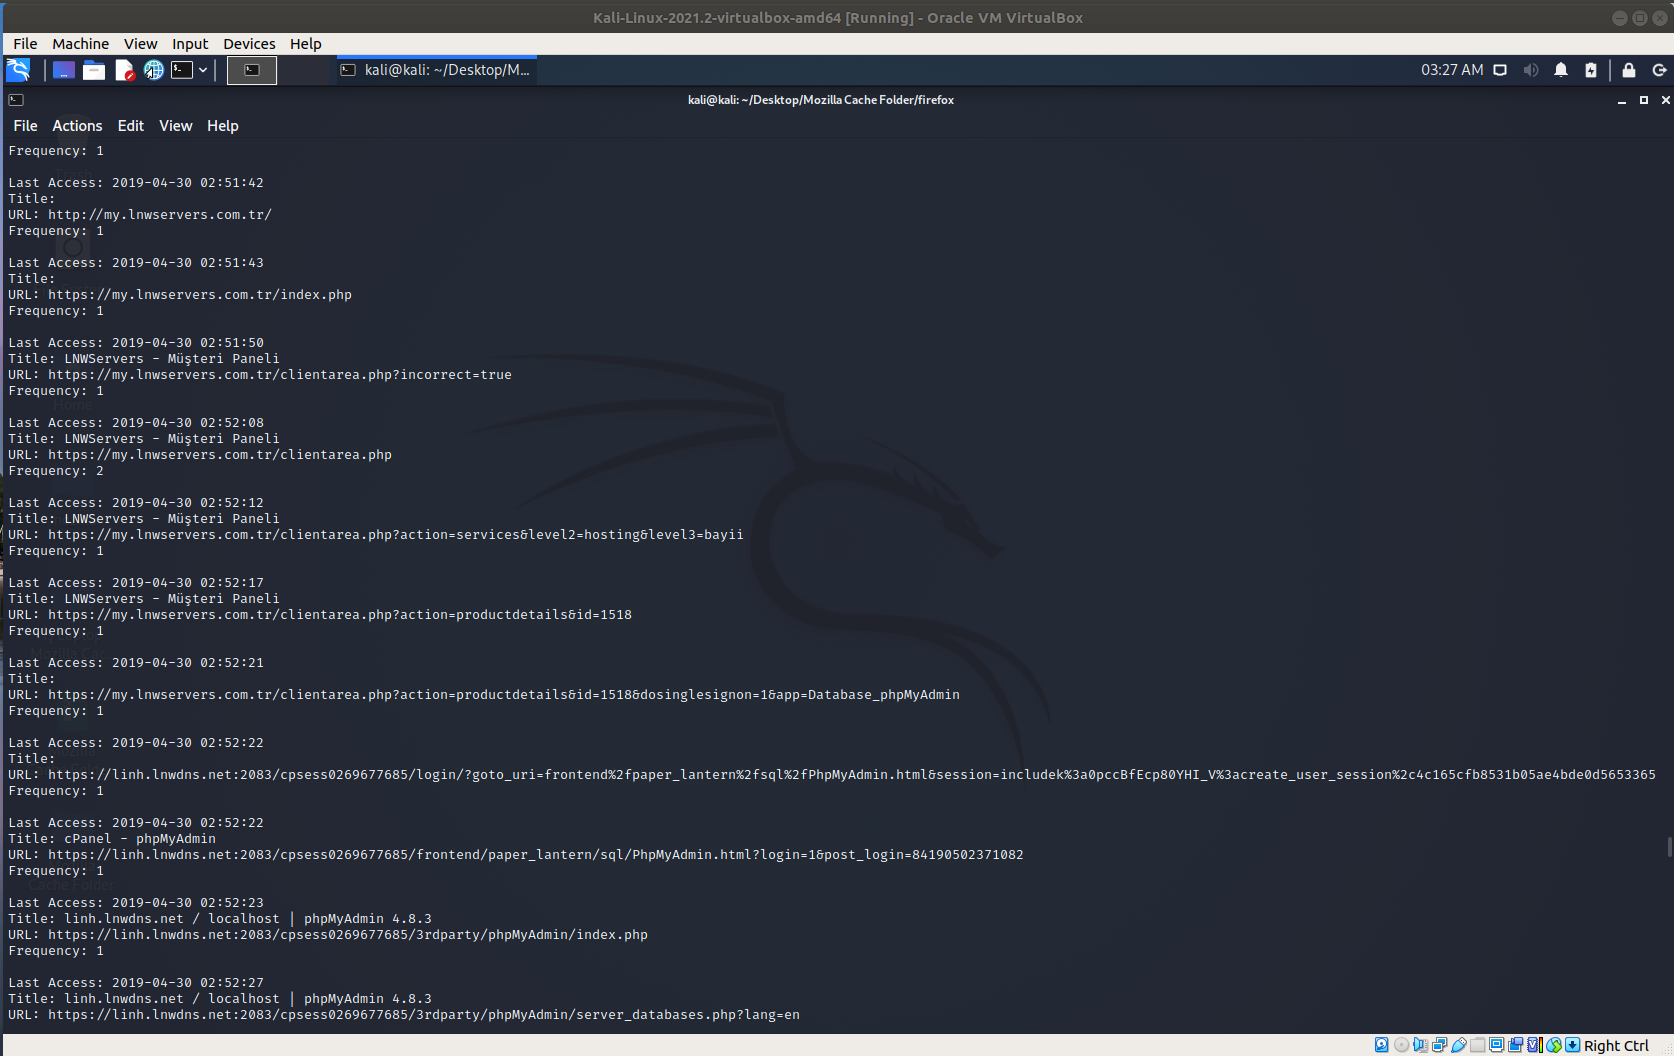The height and width of the screenshot is (1056, 1674).
Task: Click 'Last Access: 2019-04-30 02:52:08' line
Action: [136, 423]
